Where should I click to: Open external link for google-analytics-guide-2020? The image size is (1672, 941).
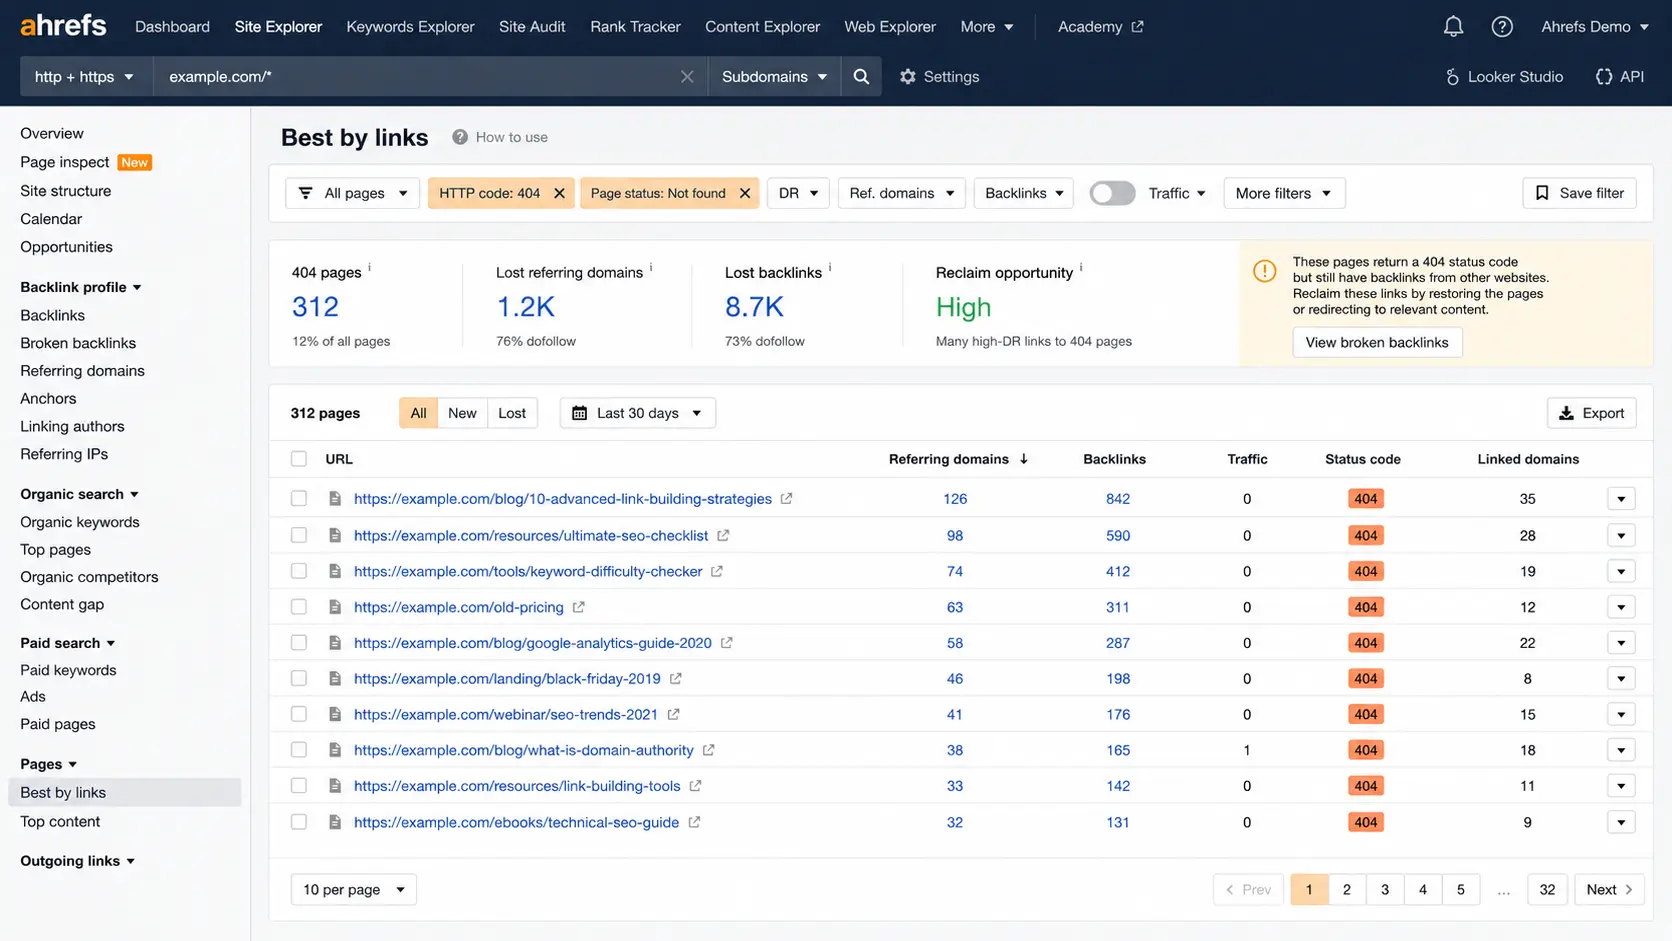point(727,643)
